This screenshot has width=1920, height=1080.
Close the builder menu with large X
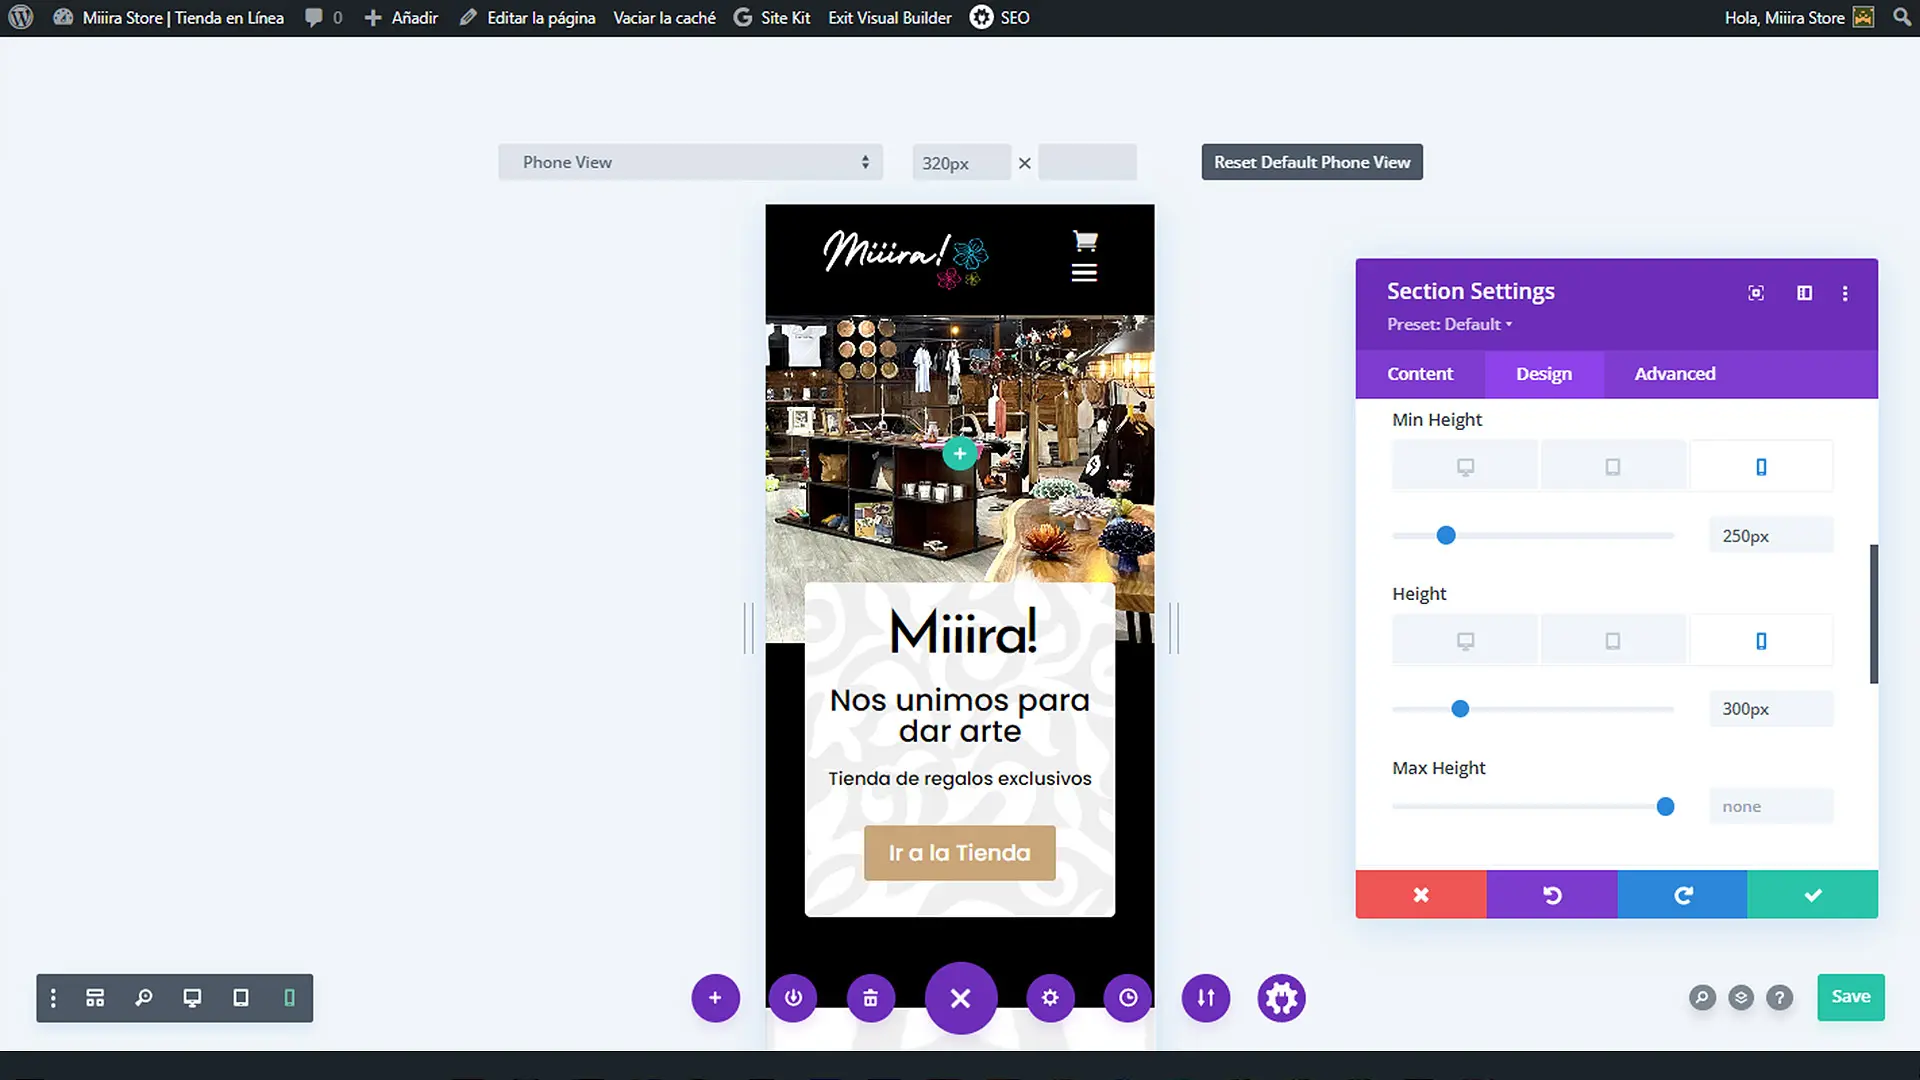click(x=960, y=998)
